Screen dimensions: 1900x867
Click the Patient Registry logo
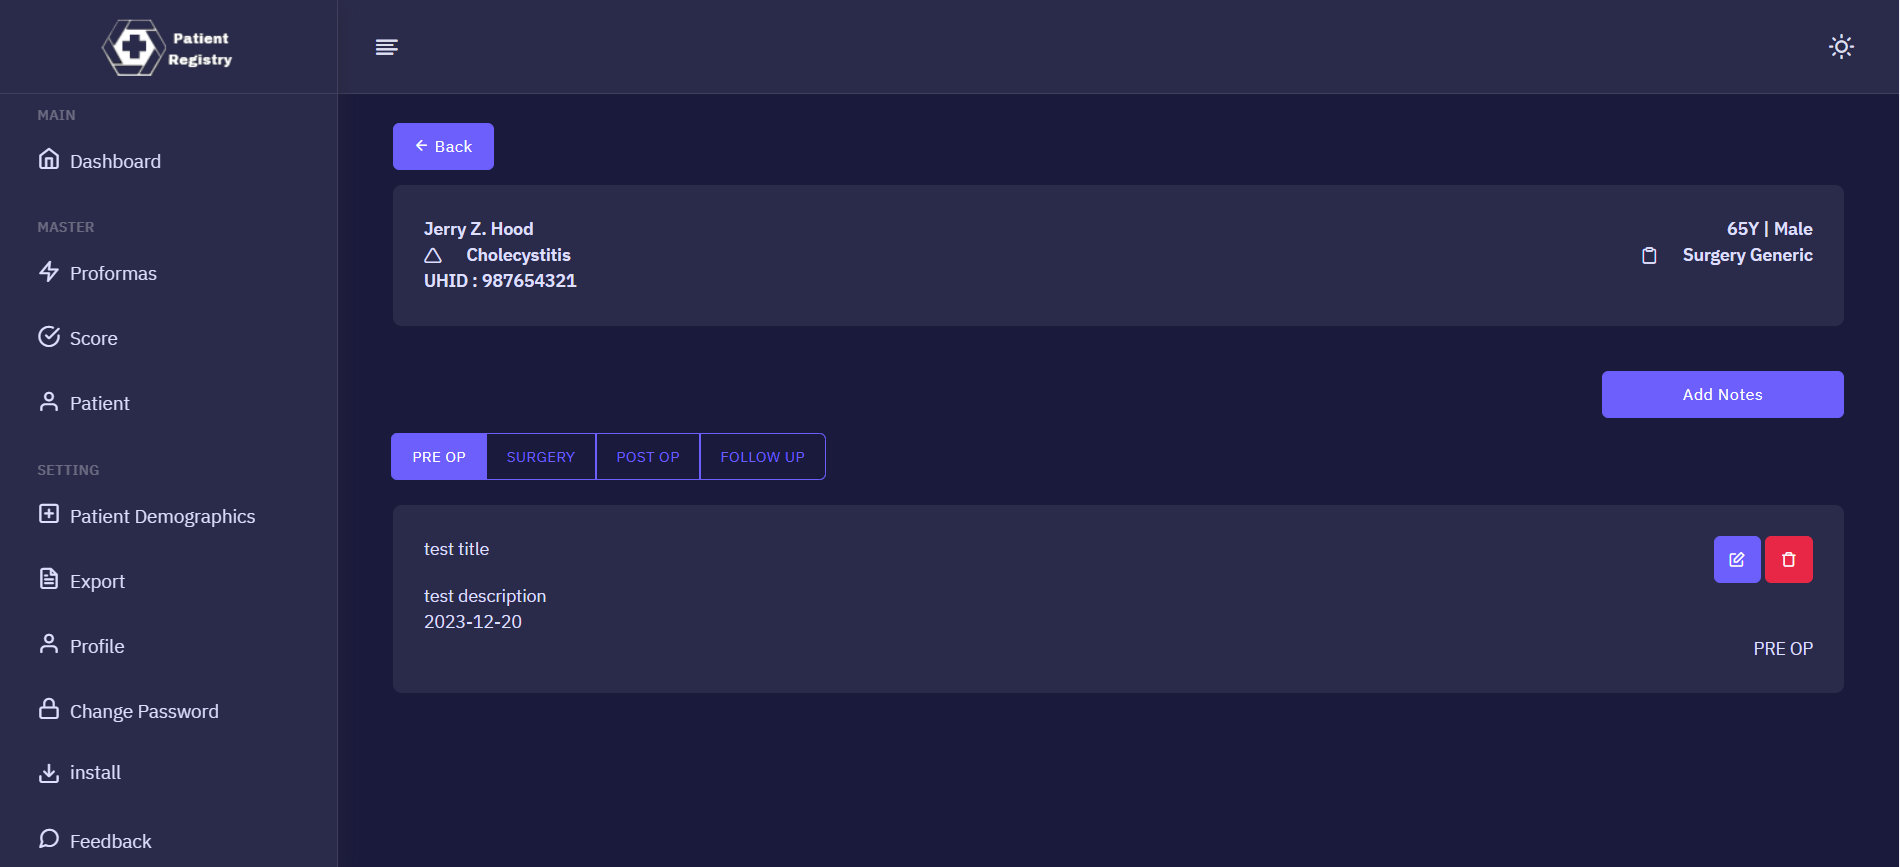pyautogui.click(x=168, y=48)
